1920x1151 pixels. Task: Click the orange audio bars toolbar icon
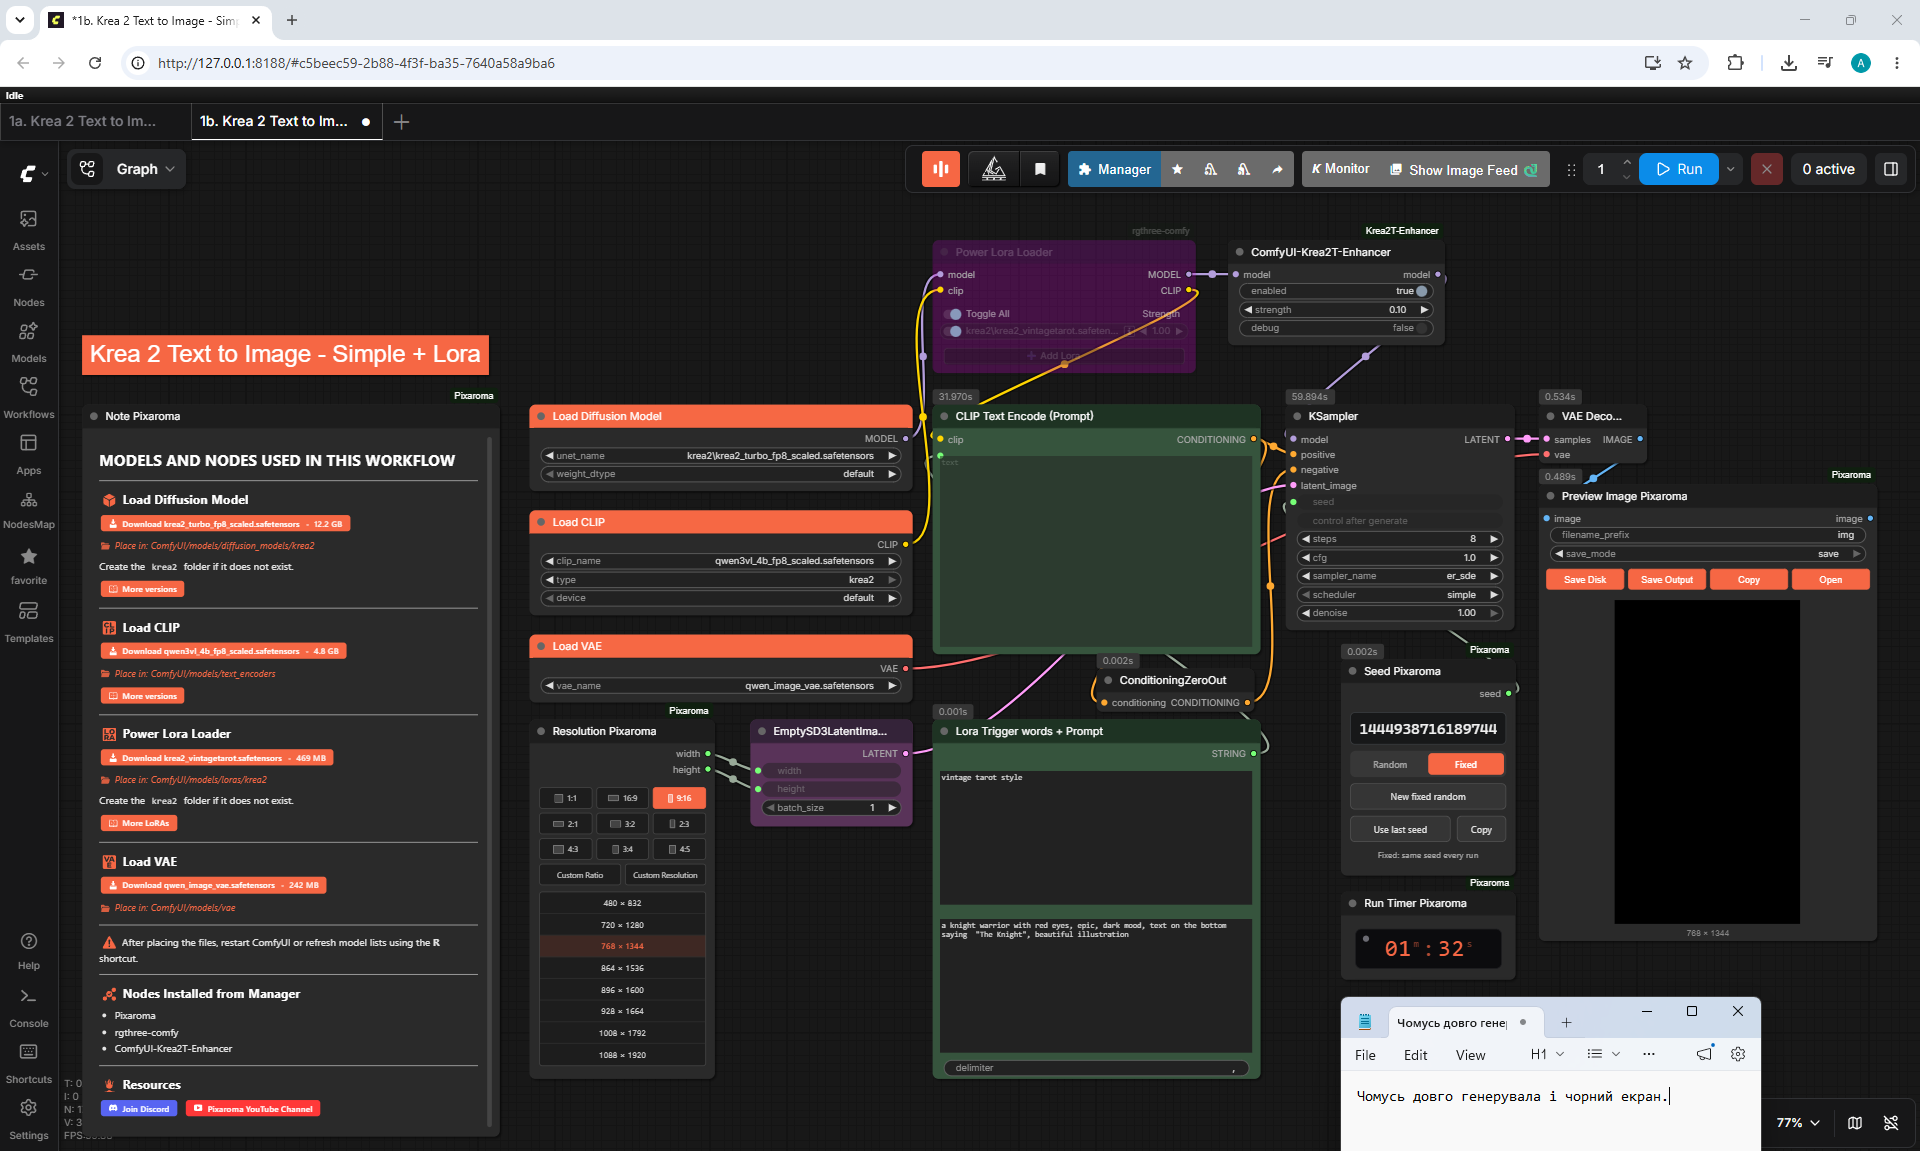(x=941, y=169)
